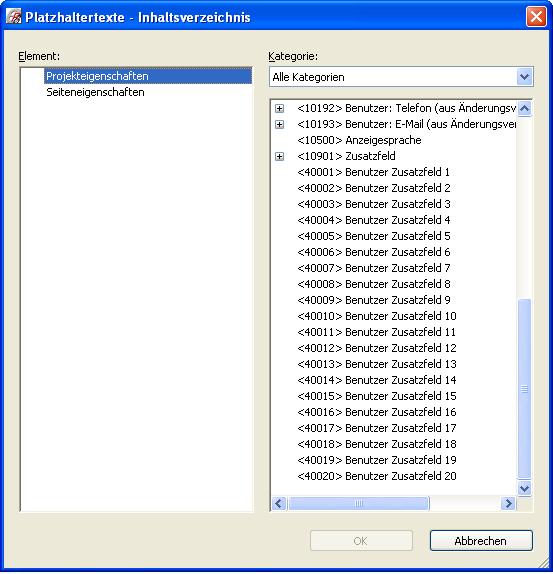The height and width of the screenshot is (574, 553).
Task: Select <40010> Benutzer Zusatzfeld 10
Action: point(377,316)
